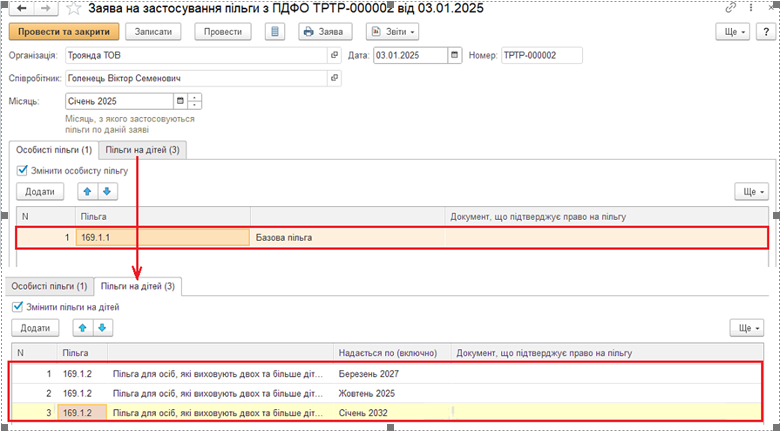Click the Записати button
This screenshot has height=432, width=781.
[152, 32]
